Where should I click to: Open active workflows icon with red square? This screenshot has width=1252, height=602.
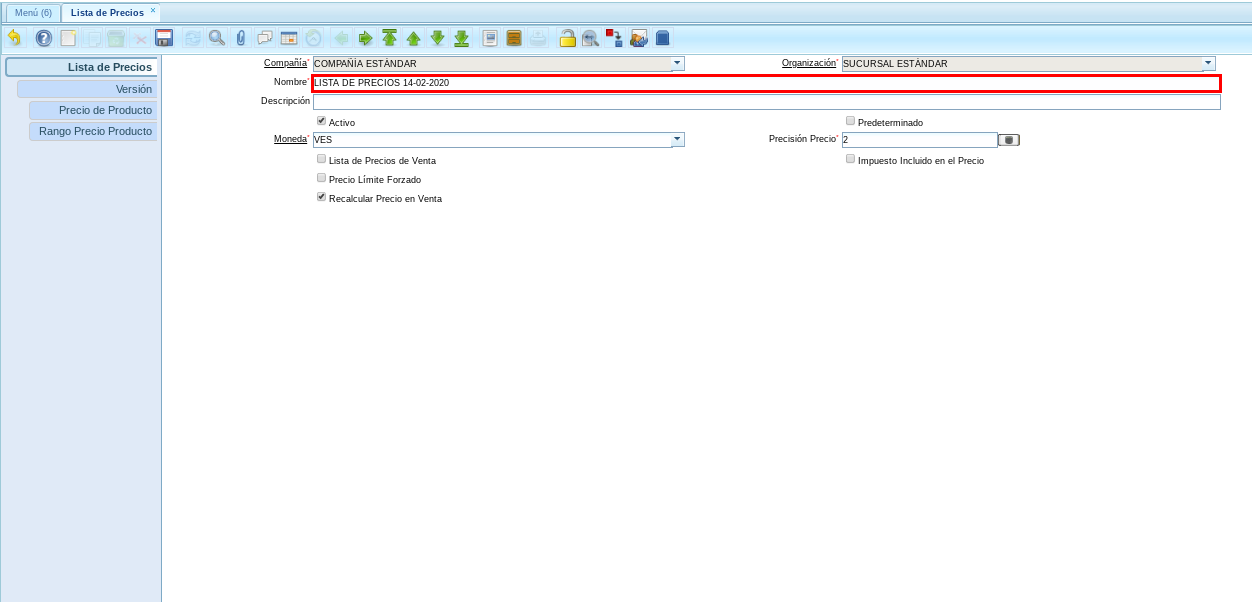tap(615, 38)
